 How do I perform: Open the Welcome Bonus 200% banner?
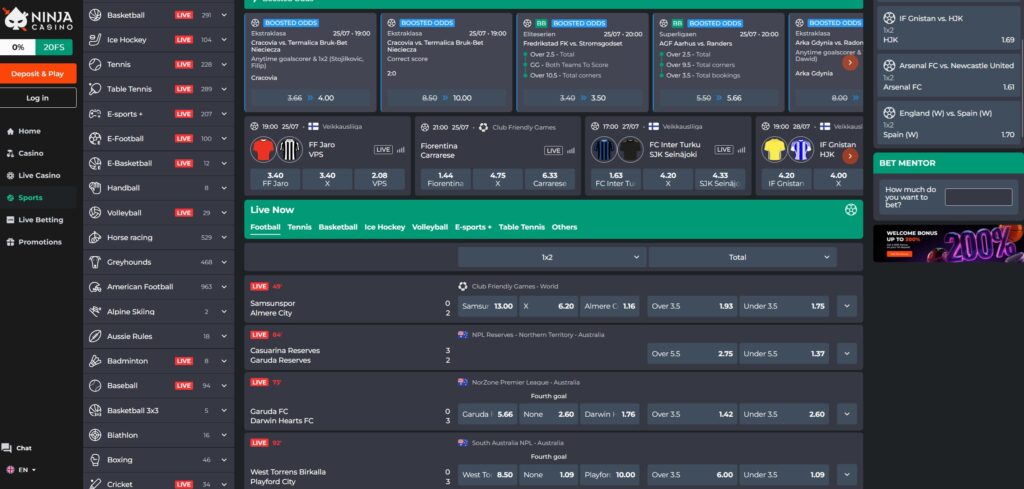(x=948, y=244)
